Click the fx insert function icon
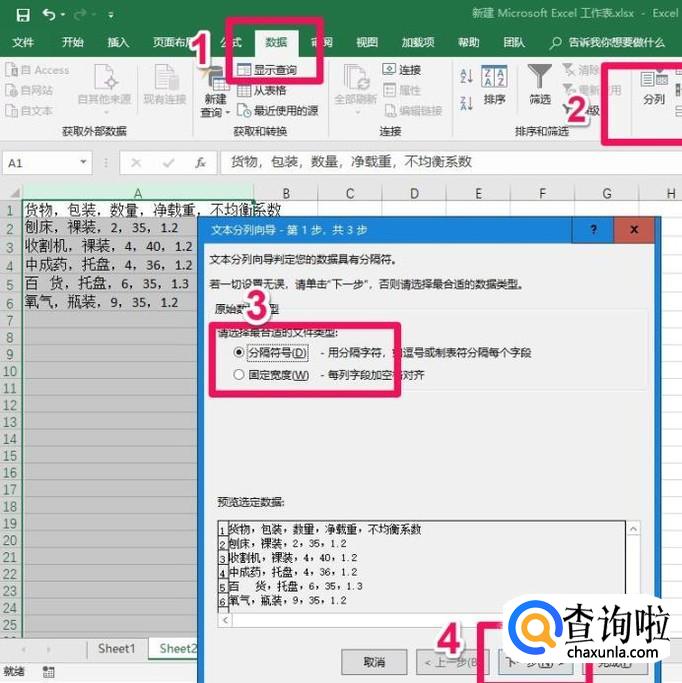The width and height of the screenshot is (682, 683). [x=200, y=163]
